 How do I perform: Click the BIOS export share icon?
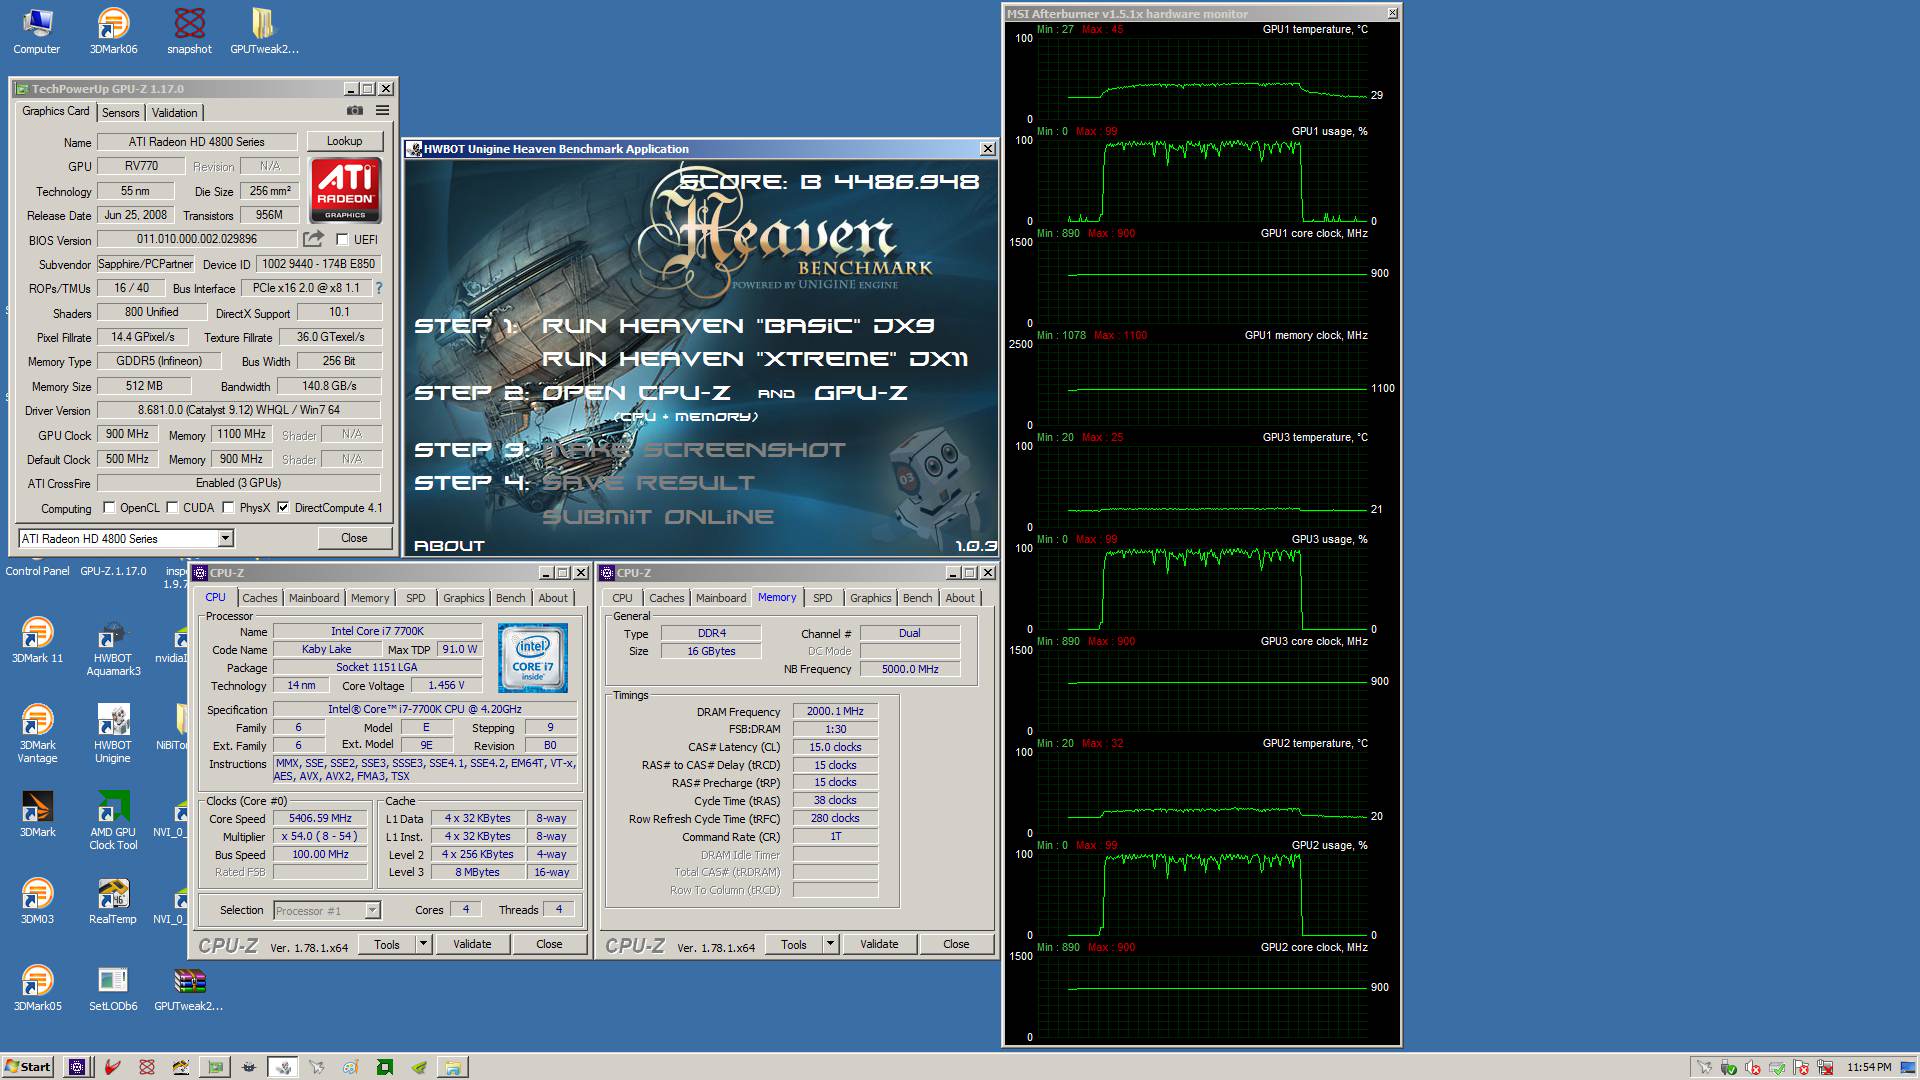click(x=313, y=239)
